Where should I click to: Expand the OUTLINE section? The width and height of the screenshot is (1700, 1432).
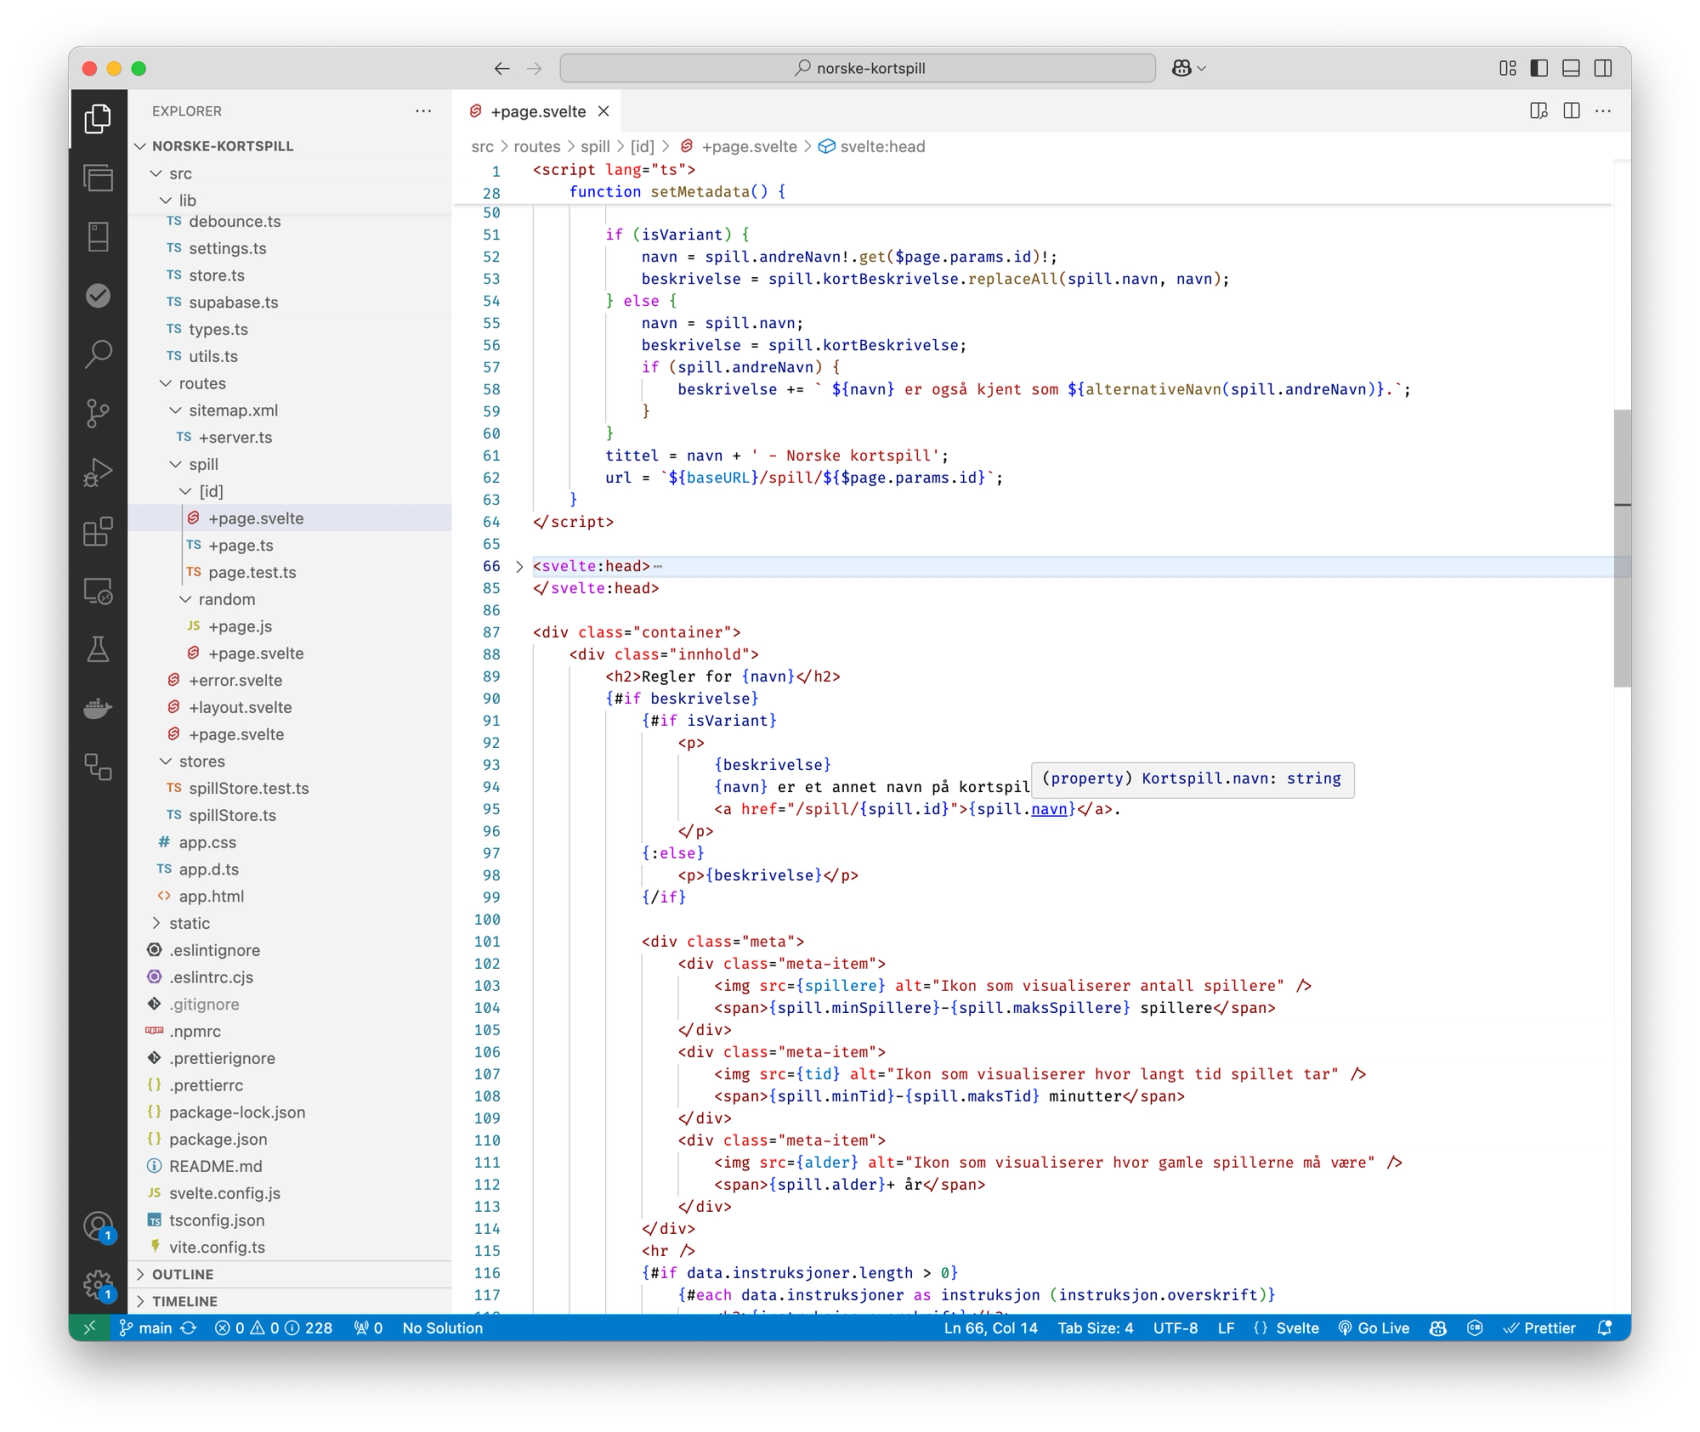(183, 1274)
